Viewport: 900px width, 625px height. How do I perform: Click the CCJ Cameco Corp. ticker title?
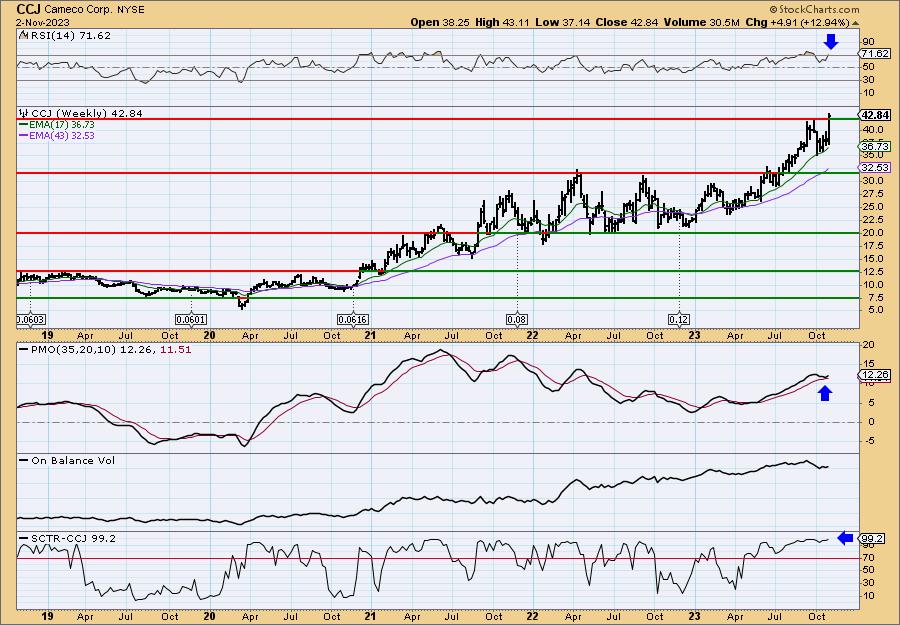pos(80,9)
